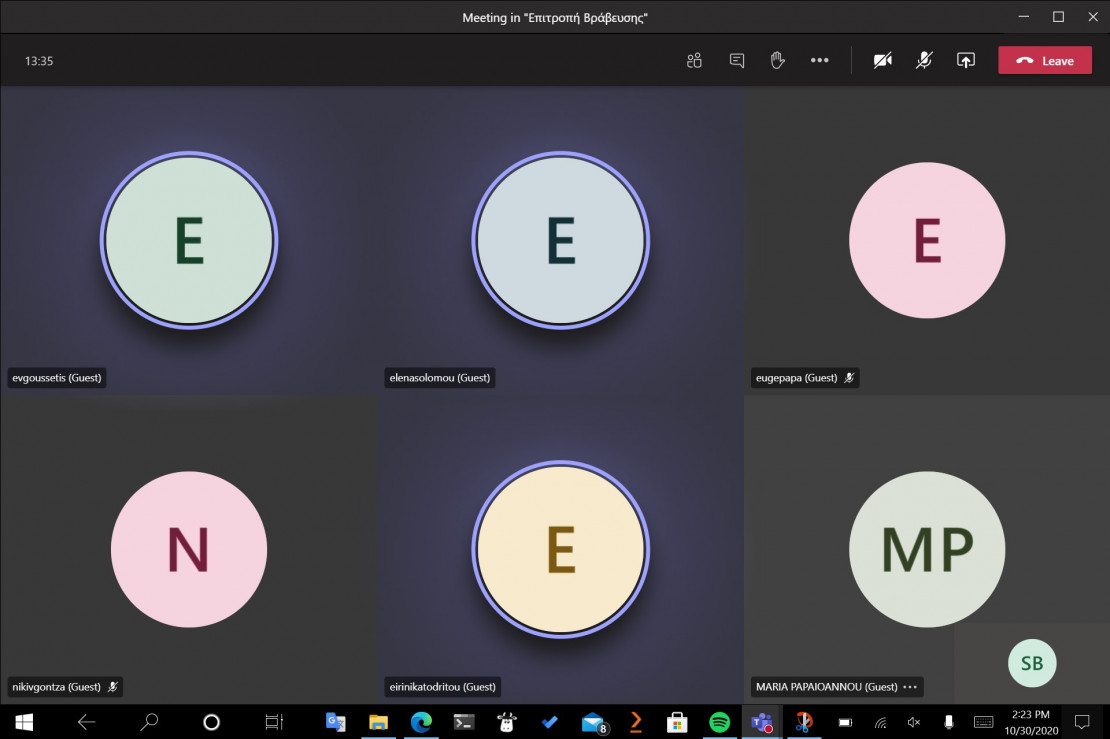Viewport: 1110px width, 739px height.
Task: Switch to Microsoft Teams on the taskbar
Action: point(762,722)
